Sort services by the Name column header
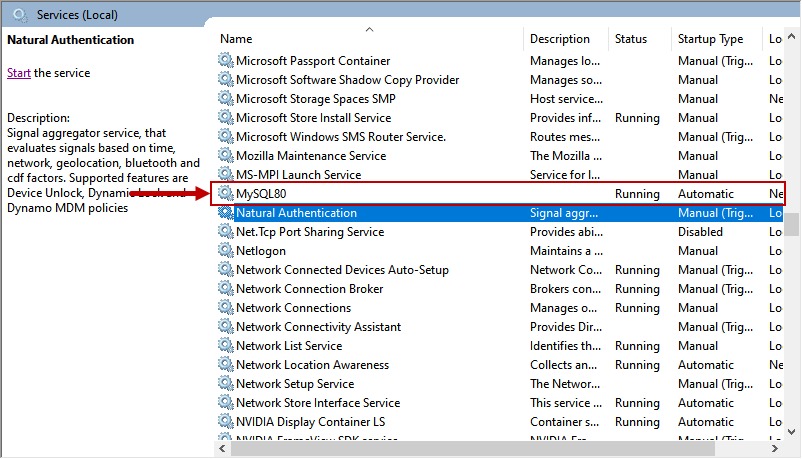This screenshot has height=459, width=802. coord(236,39)
